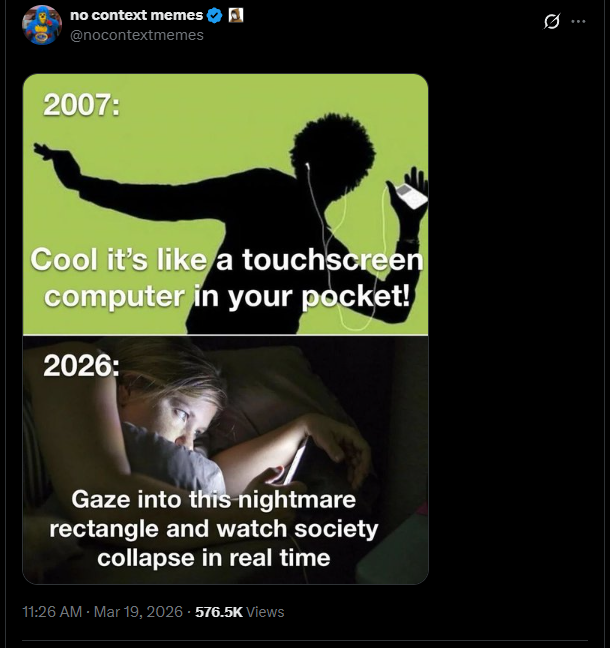The width and height of the screenshot is (610, 648).
Task: Click the "Views" label under the post
Action: coord(265,611)
